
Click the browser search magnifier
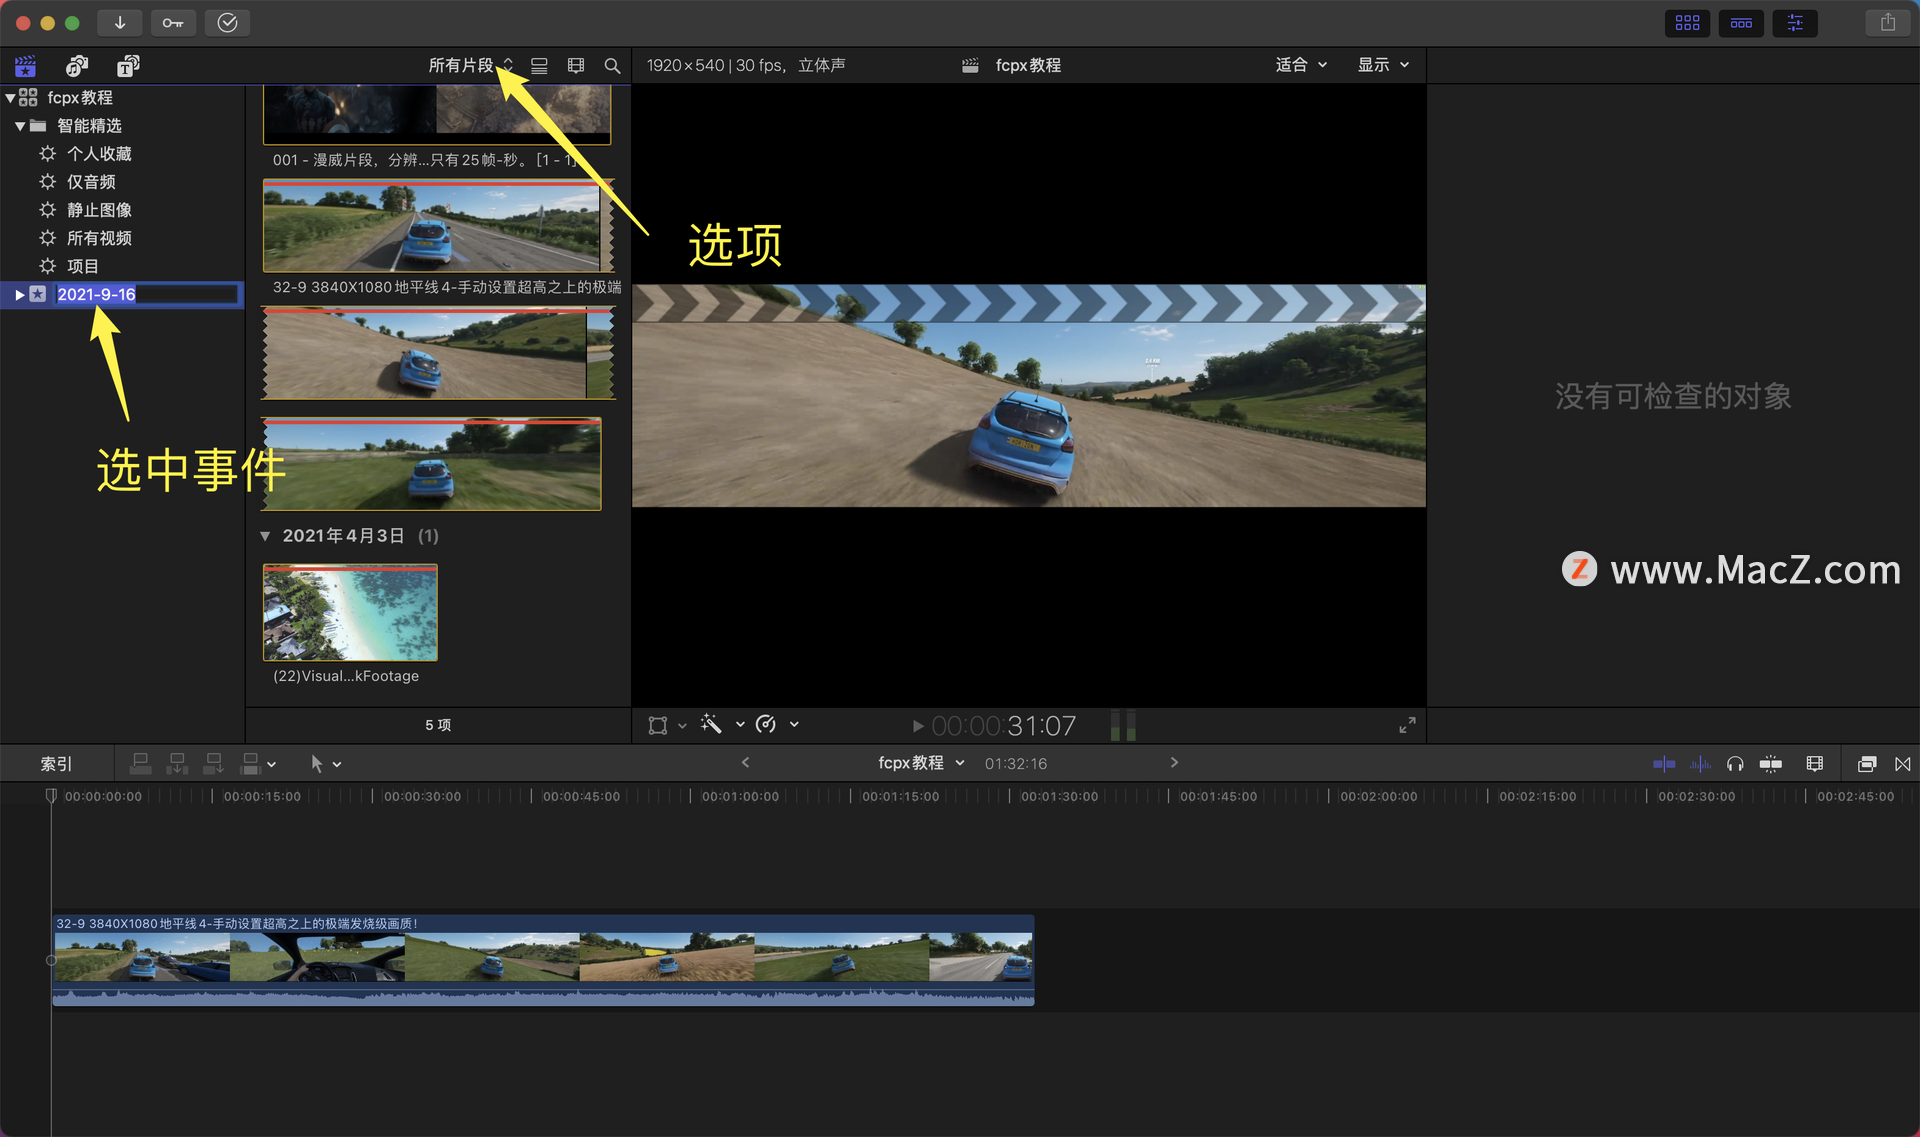tap(612, 66)
